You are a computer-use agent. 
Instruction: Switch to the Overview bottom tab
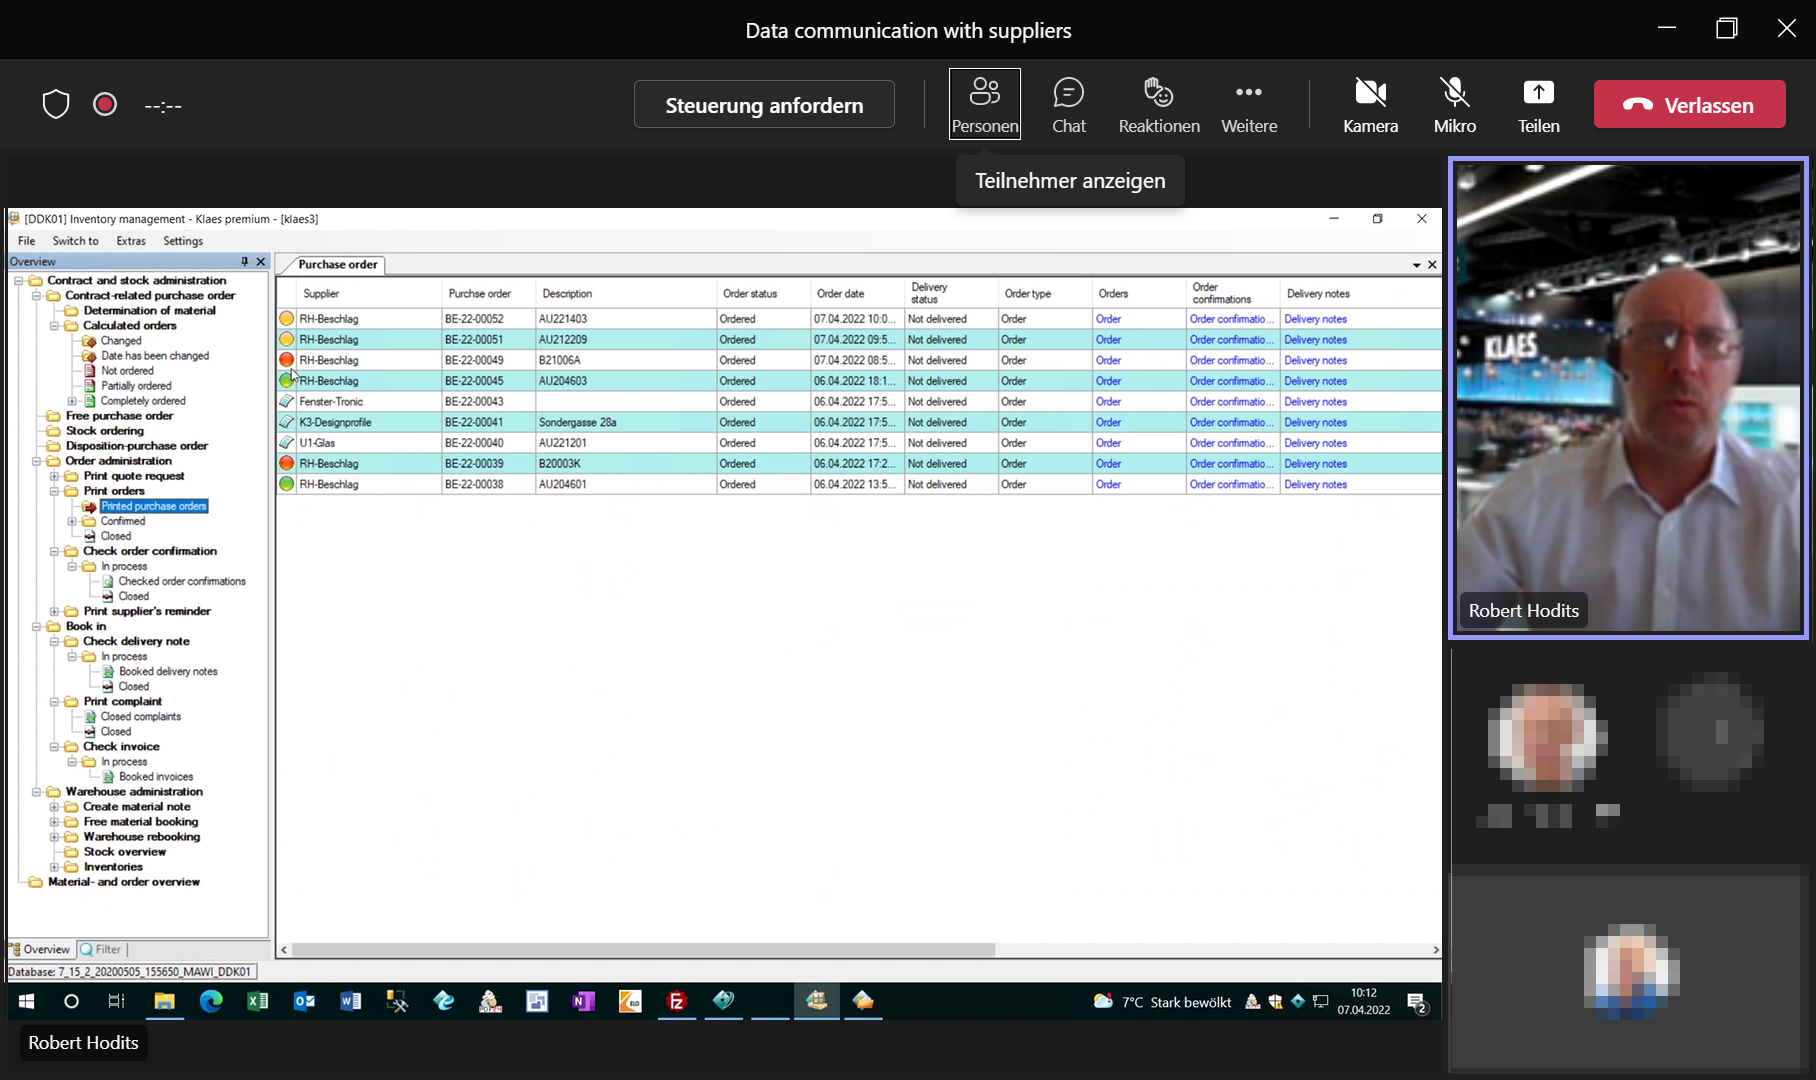pyautogui.click(x=40, y=949)
